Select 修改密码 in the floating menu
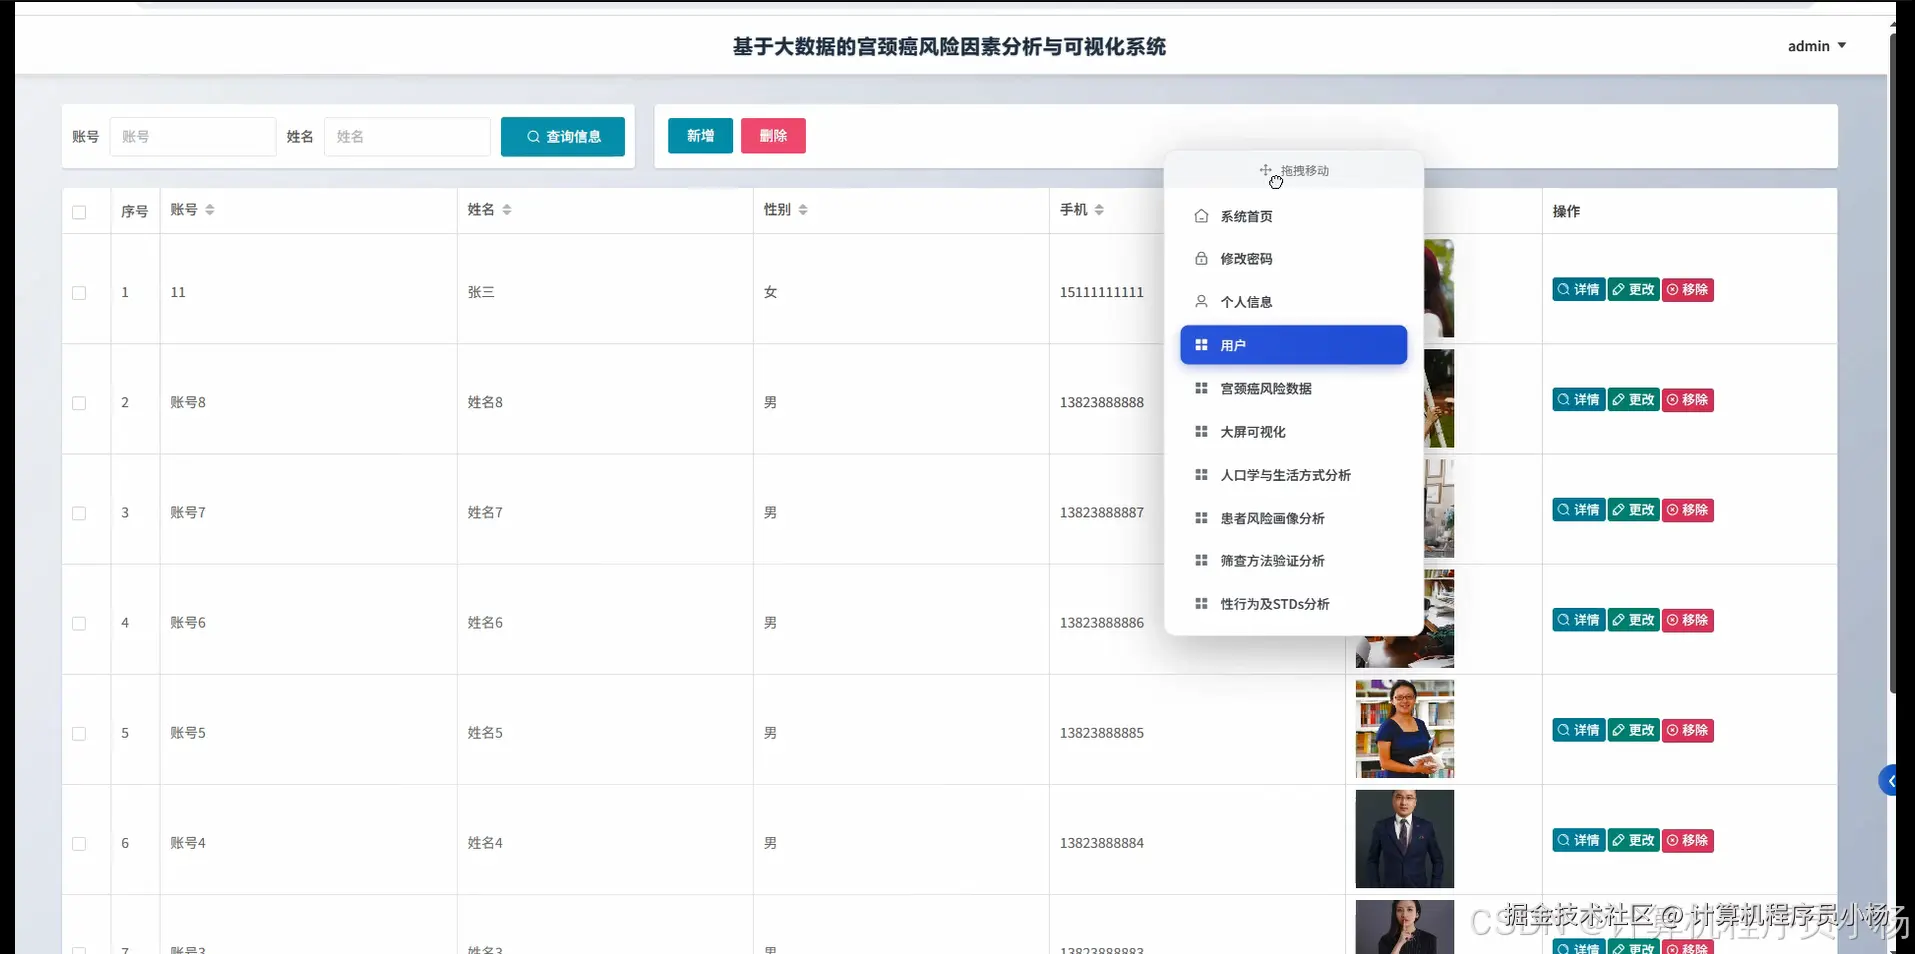1915x954 pixels. click(x=1293, y=258)
